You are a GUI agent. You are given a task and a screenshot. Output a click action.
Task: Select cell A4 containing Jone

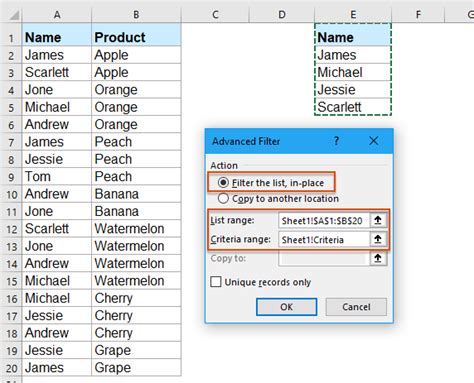click(x=57, y=89)
